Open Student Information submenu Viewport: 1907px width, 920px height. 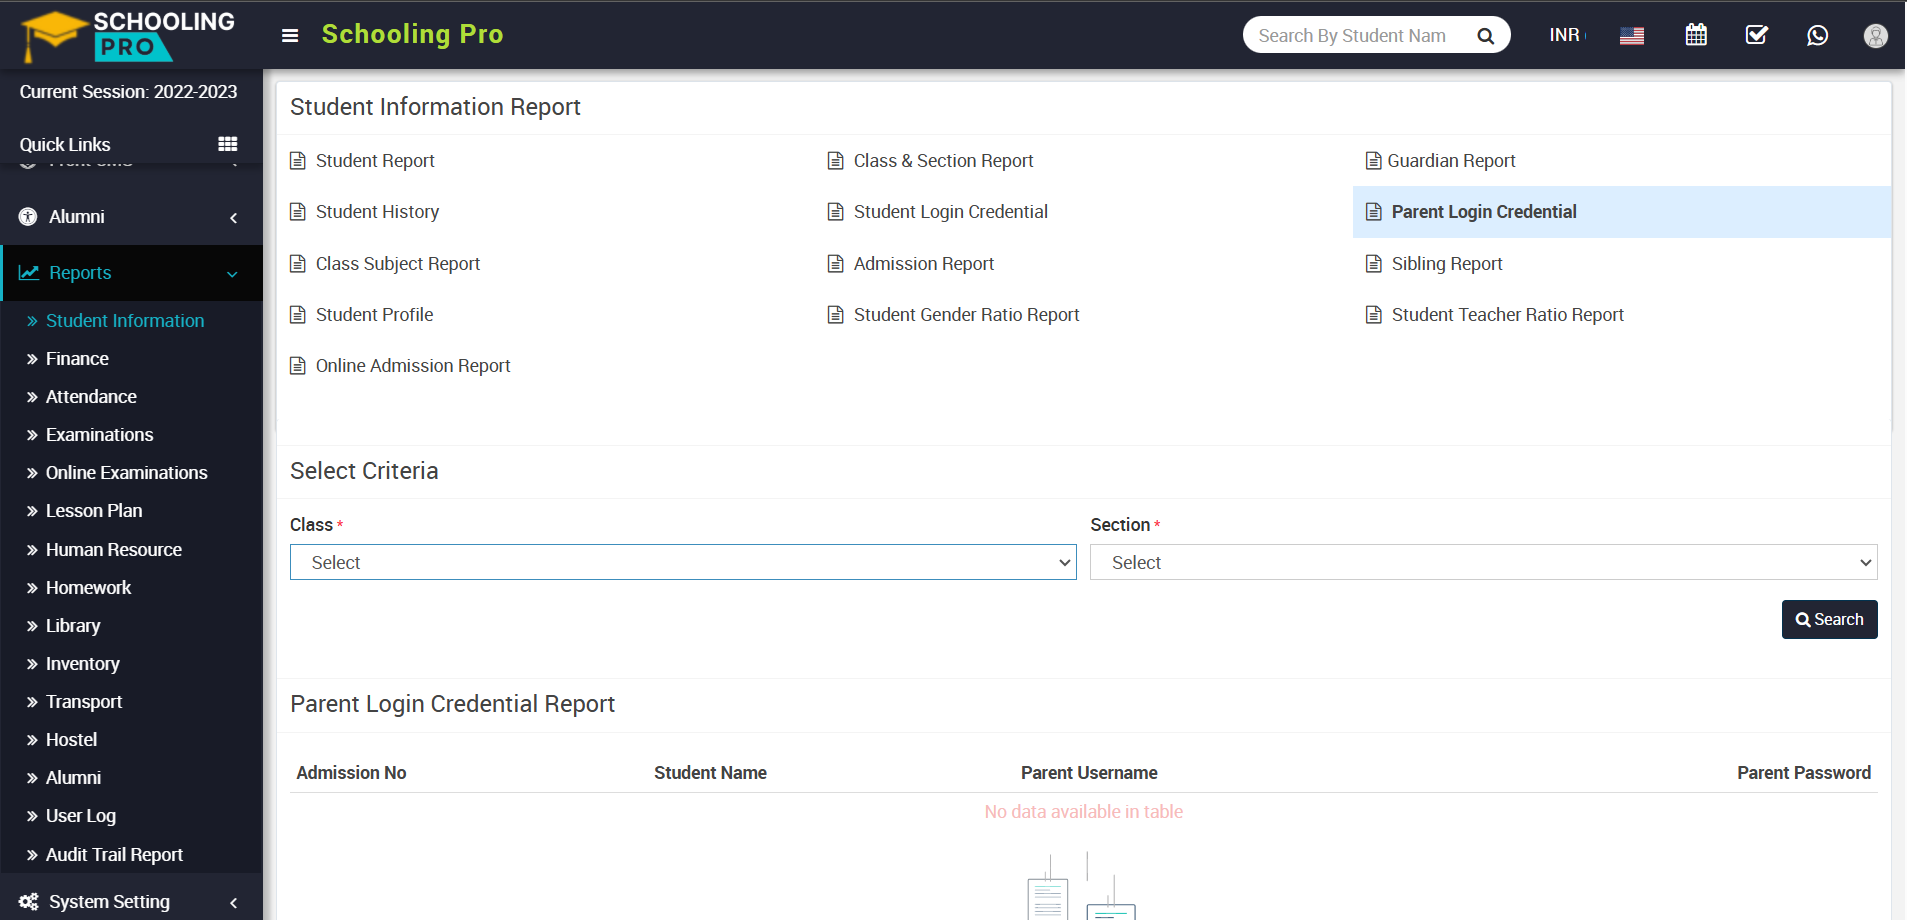tap(124, 321)
